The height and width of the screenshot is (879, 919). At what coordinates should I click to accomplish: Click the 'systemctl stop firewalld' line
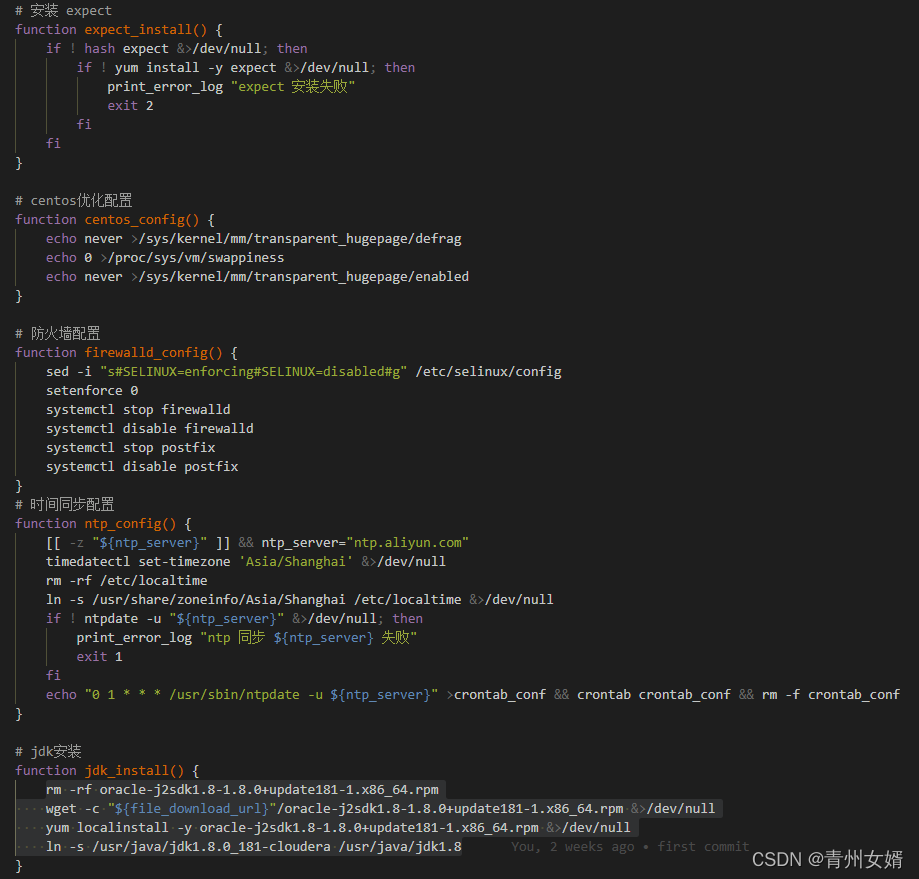click(138, 410)
